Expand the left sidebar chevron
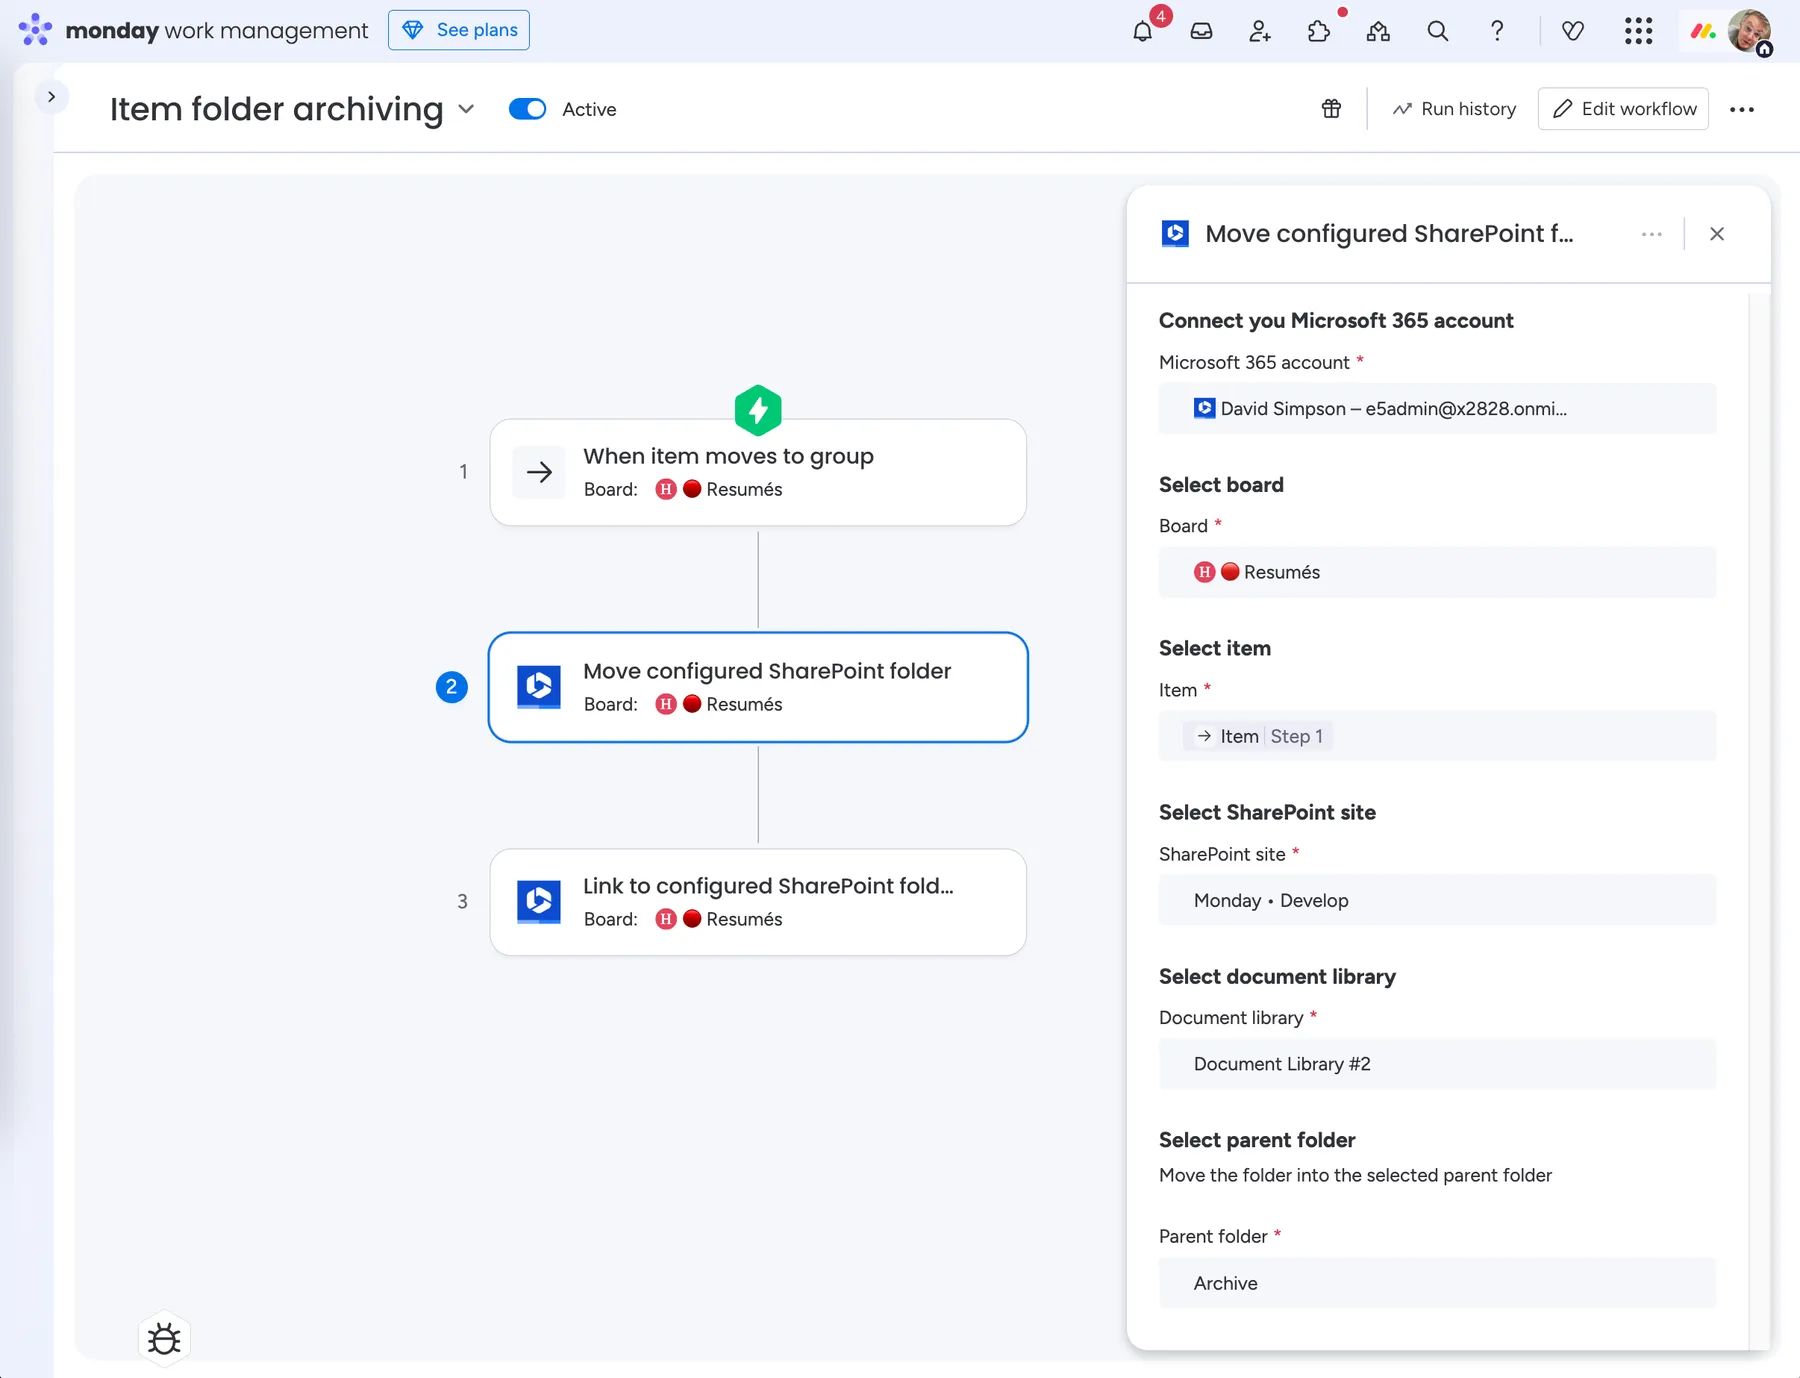 (51, 97)
